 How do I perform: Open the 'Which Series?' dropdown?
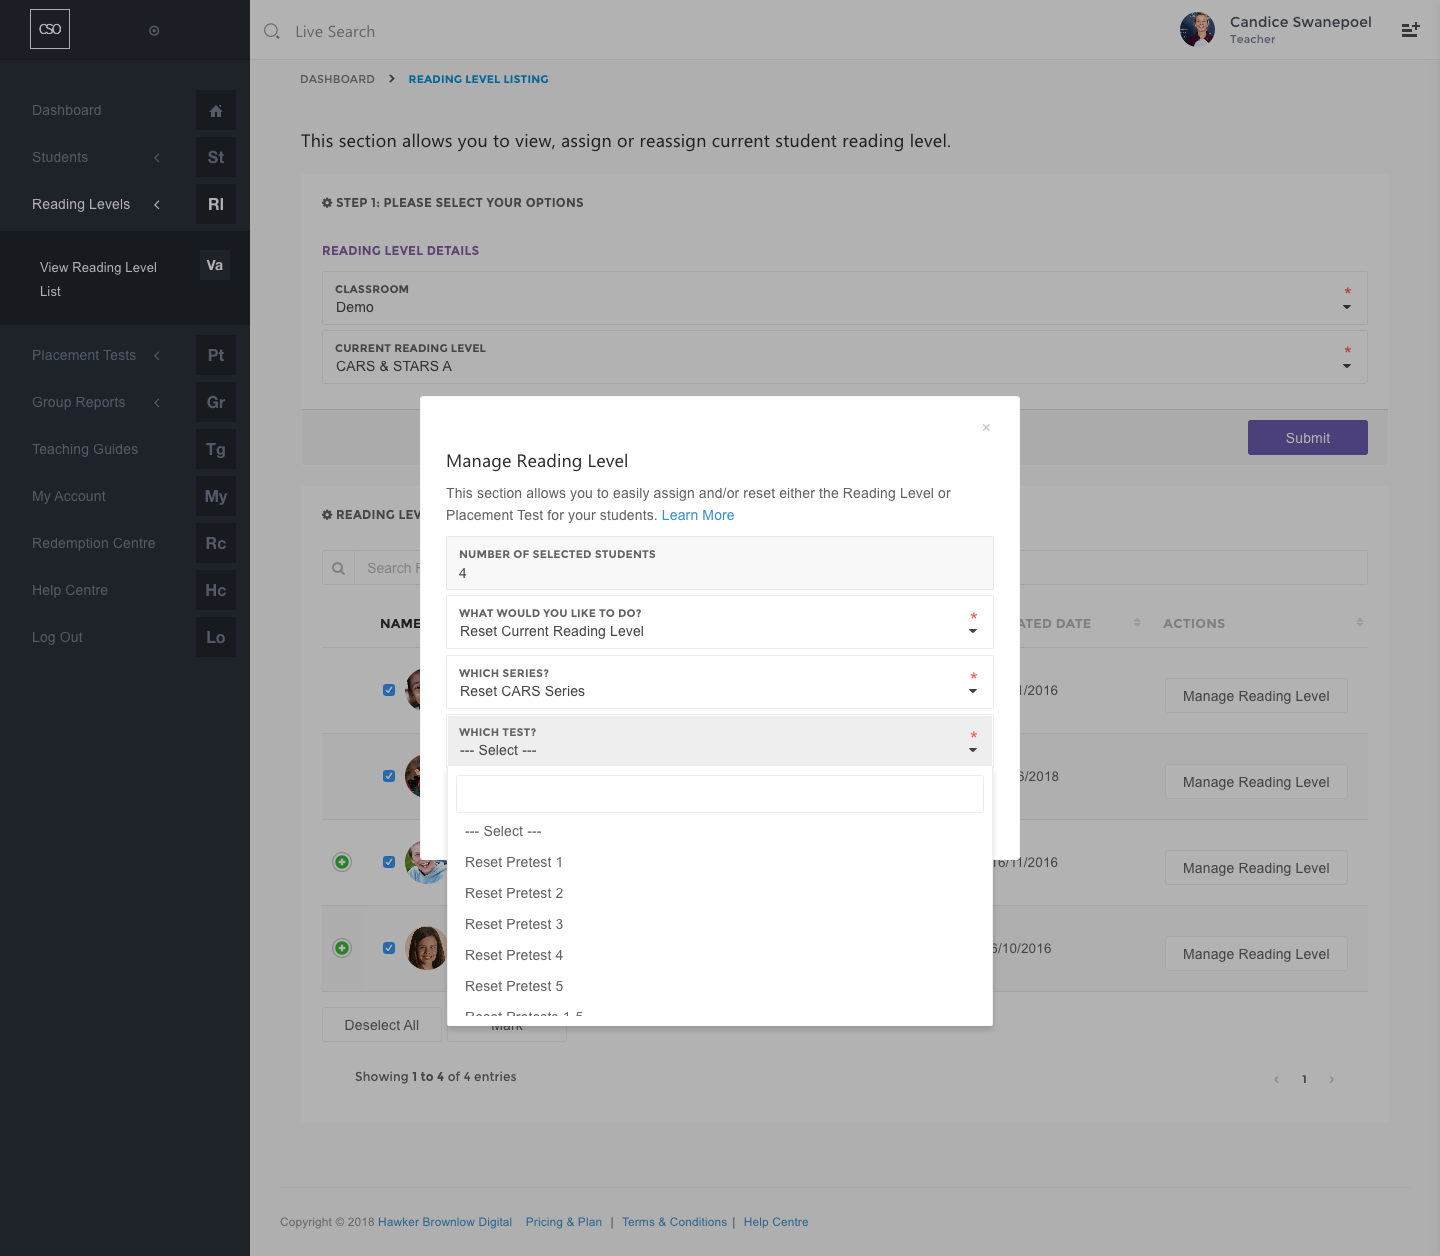coord(719,682)
